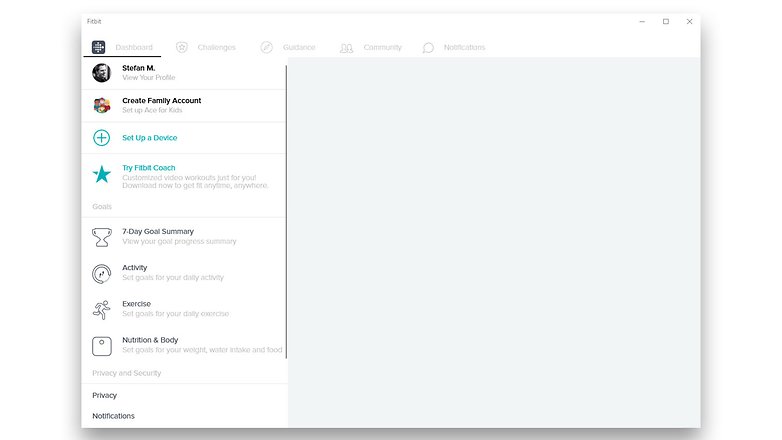Click the Family Account colorful icon
This screenshot has width=782, height=440.
tap(102, 105)
